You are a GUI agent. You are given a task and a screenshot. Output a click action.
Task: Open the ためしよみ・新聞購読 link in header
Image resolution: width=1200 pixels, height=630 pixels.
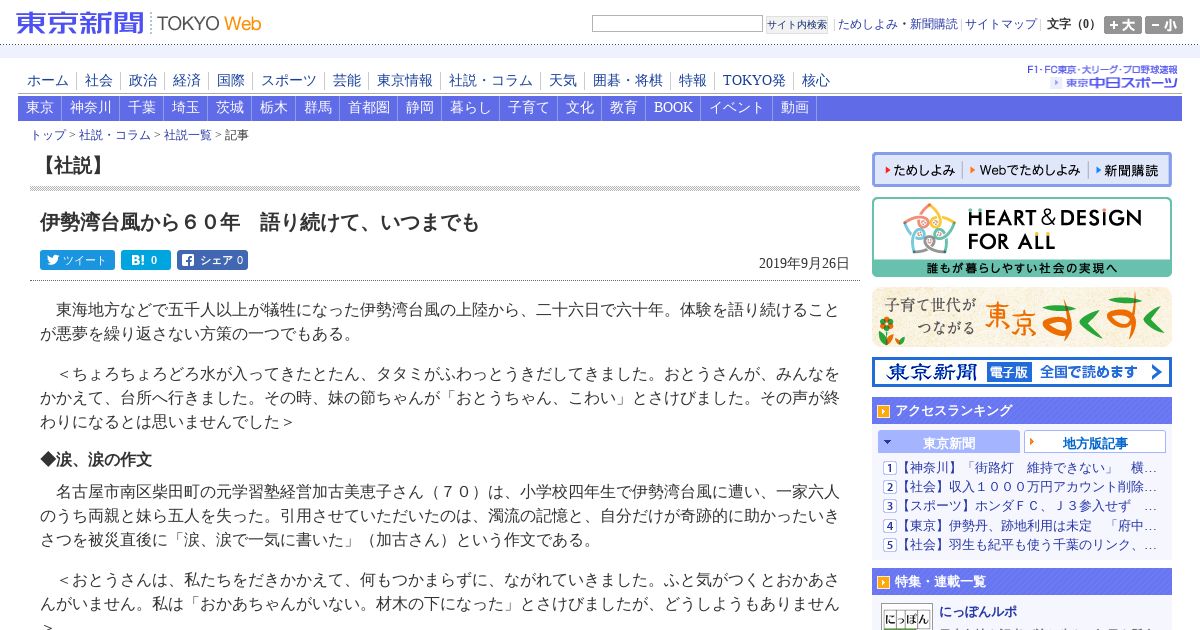click(x=897, y=24)
